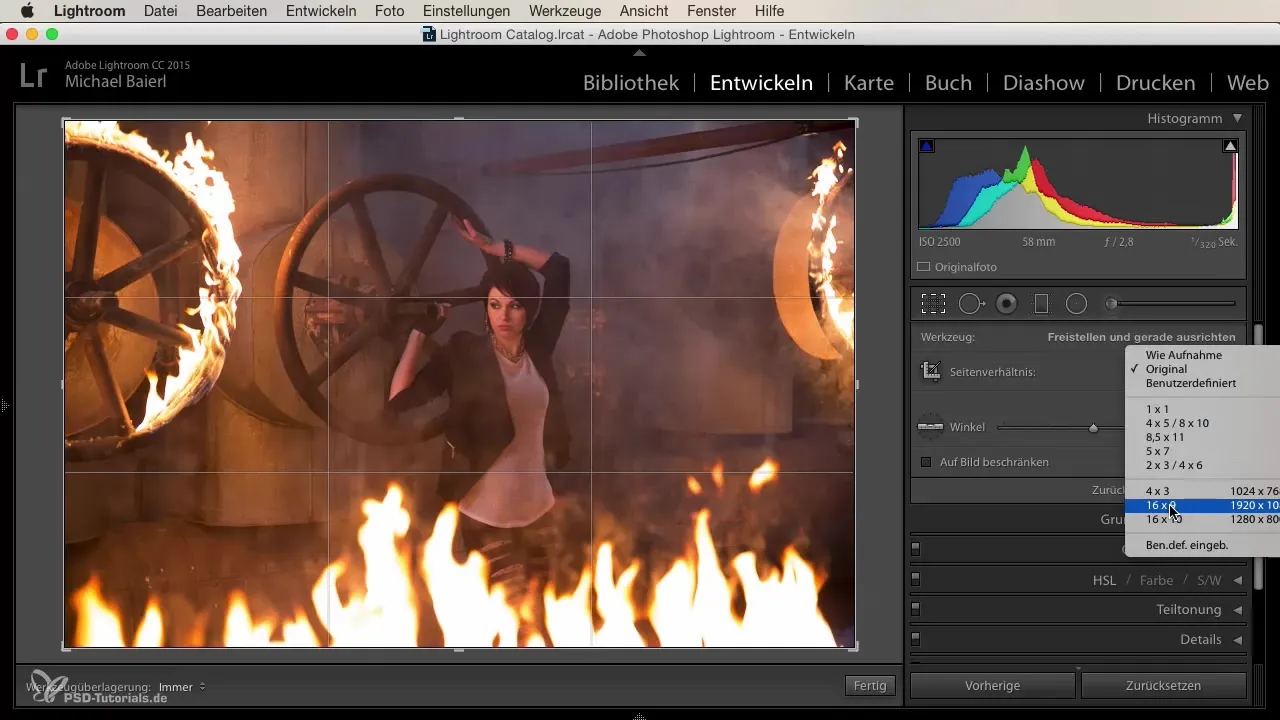Click the bottom-right crop corner handle
The image size is (1280, 720).
click(x=854, y=647)
